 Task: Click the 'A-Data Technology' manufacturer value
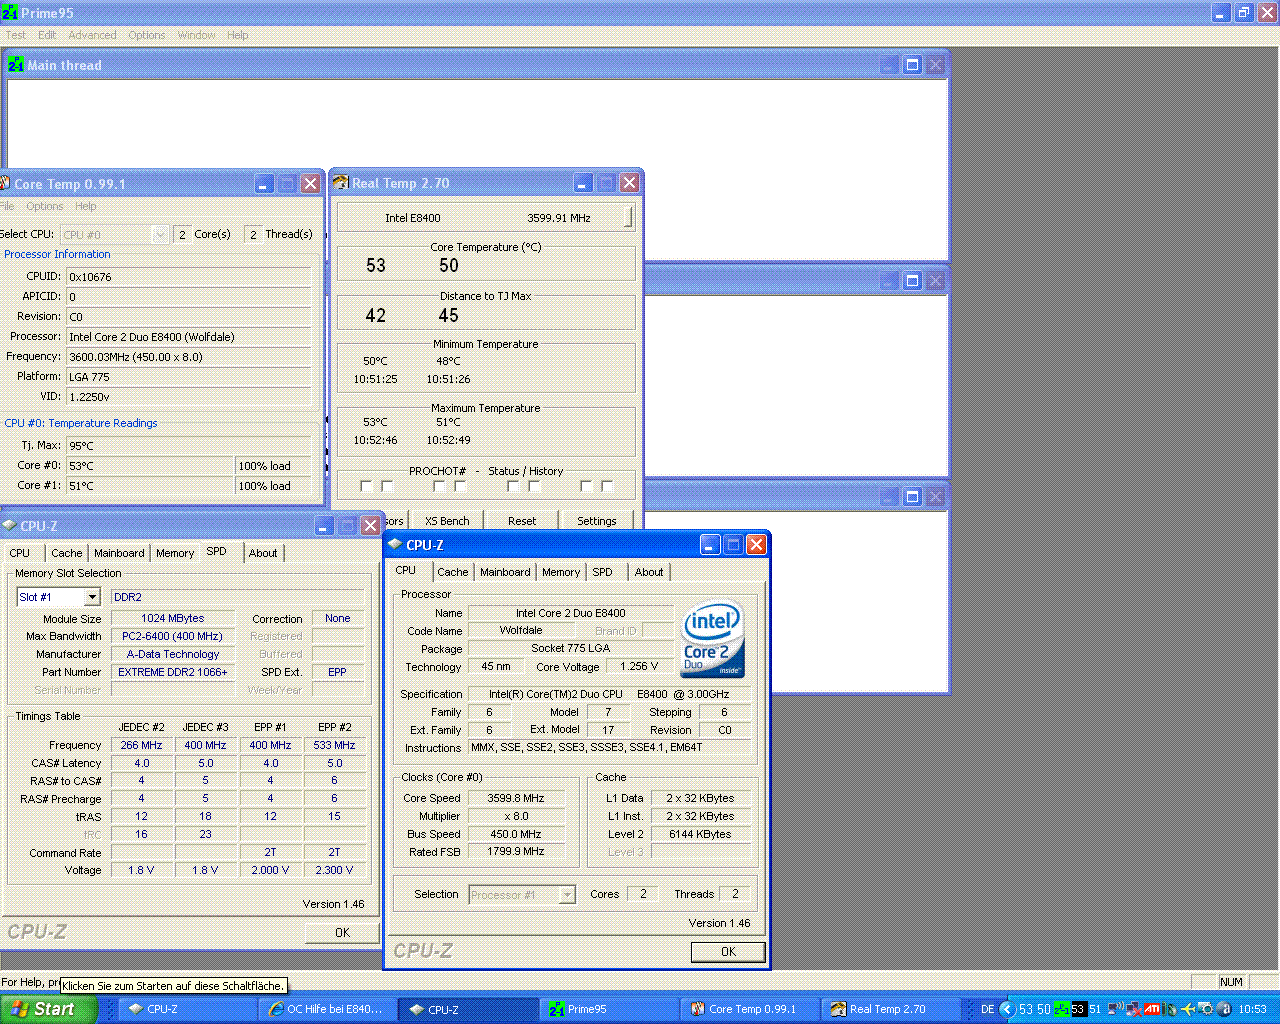click(172, 654)
